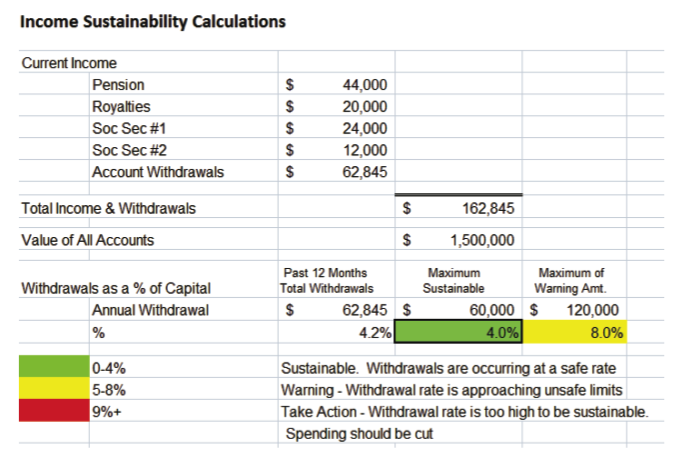Click the yellow 5-8% legend swatch
The width and height of the screenshot is (697, 472).
point(54,390)
